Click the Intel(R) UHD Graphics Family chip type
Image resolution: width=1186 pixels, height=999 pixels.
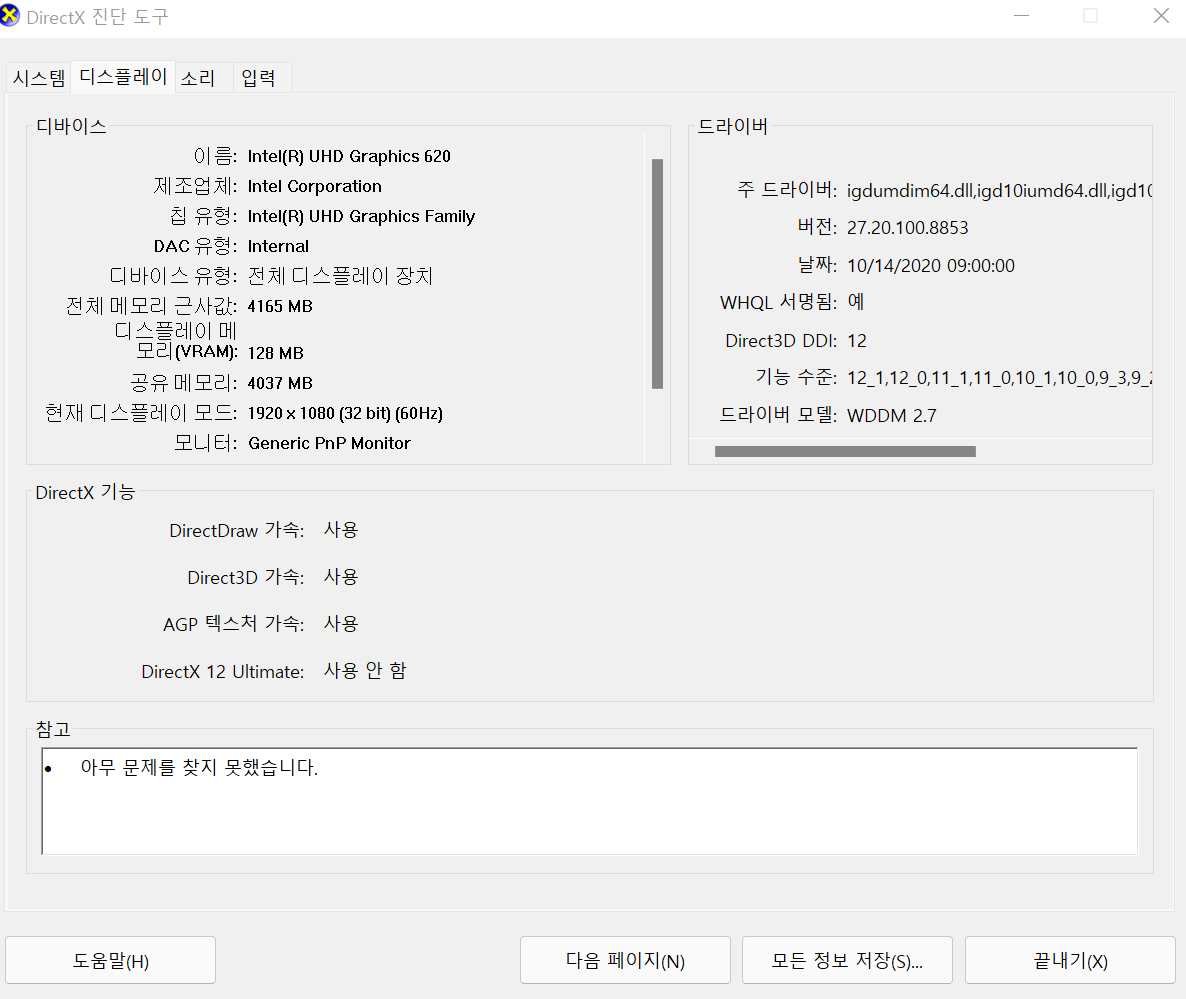tap(362, 216)
